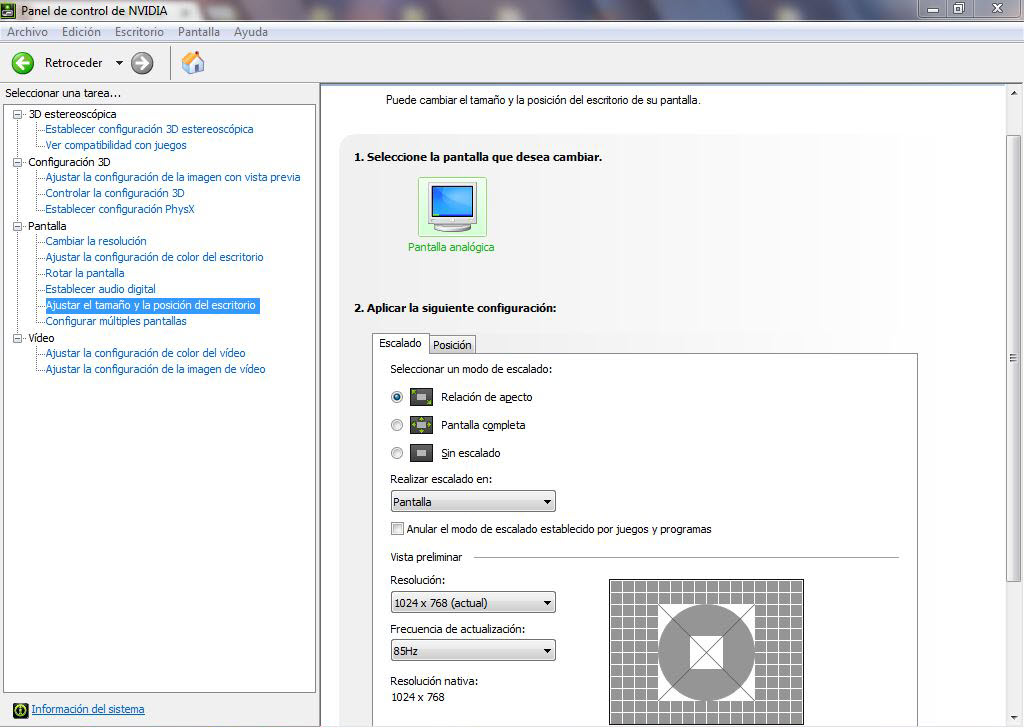Viewport: 1024px width, 728px height.
Task: Switch to the Posición tab
Action: click(452, 345)
